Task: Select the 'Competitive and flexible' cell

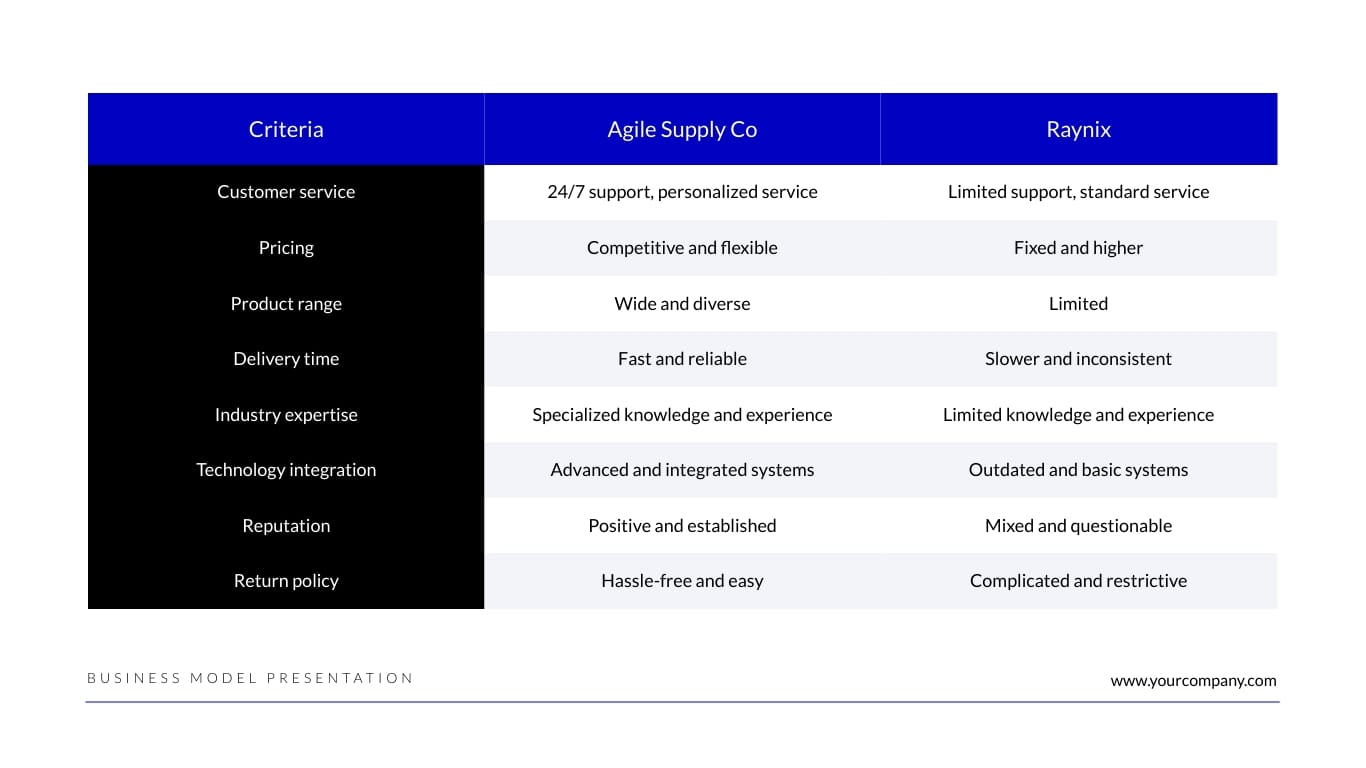Action: tap(682, 248)
